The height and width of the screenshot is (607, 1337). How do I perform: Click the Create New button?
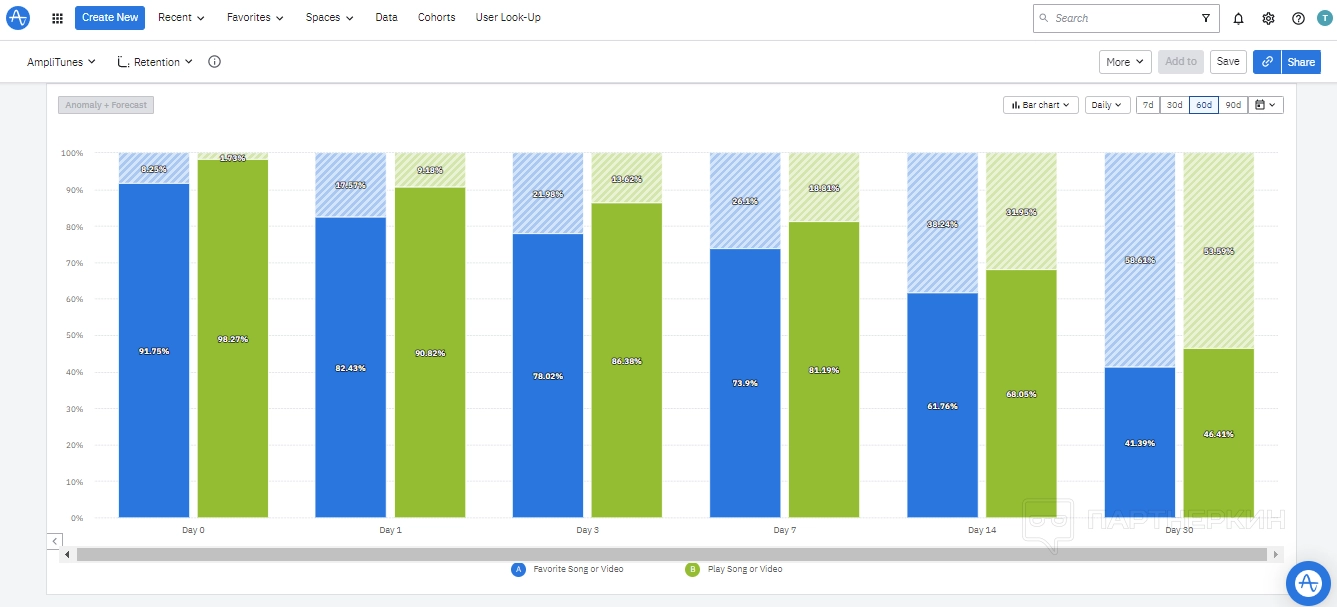coord(110,18)
